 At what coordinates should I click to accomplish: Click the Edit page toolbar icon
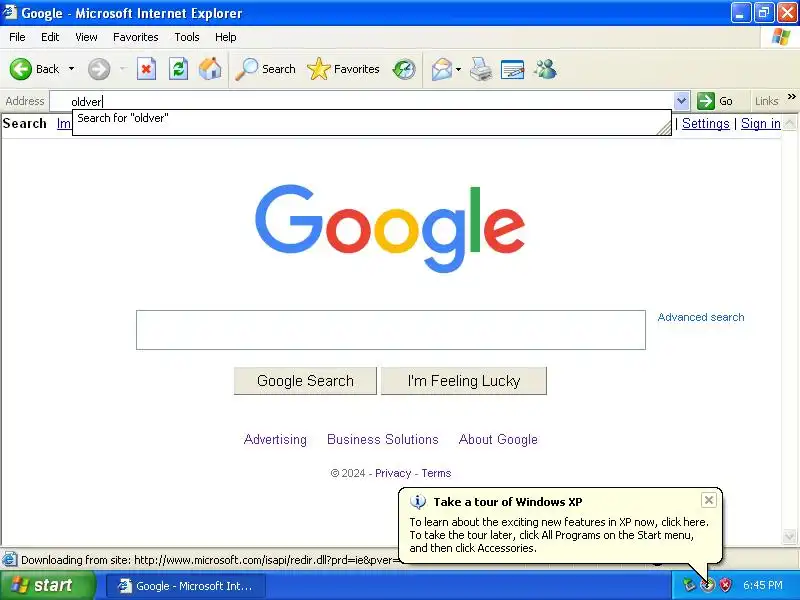click(x=513, y=69)
